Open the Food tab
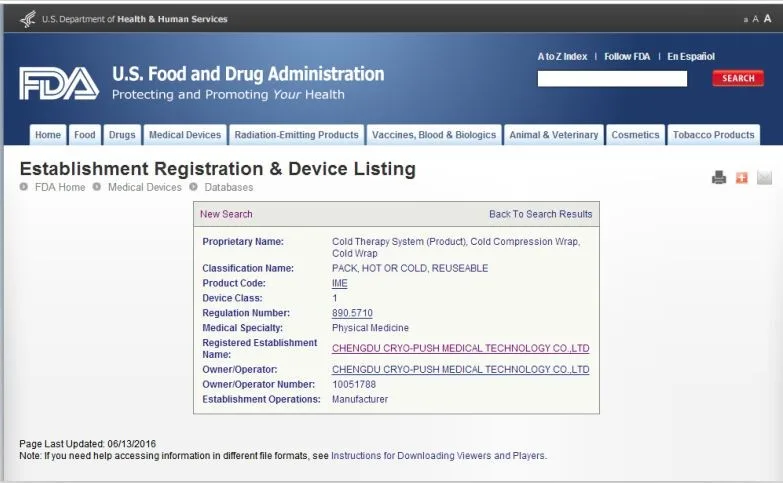 pos(85,135)
